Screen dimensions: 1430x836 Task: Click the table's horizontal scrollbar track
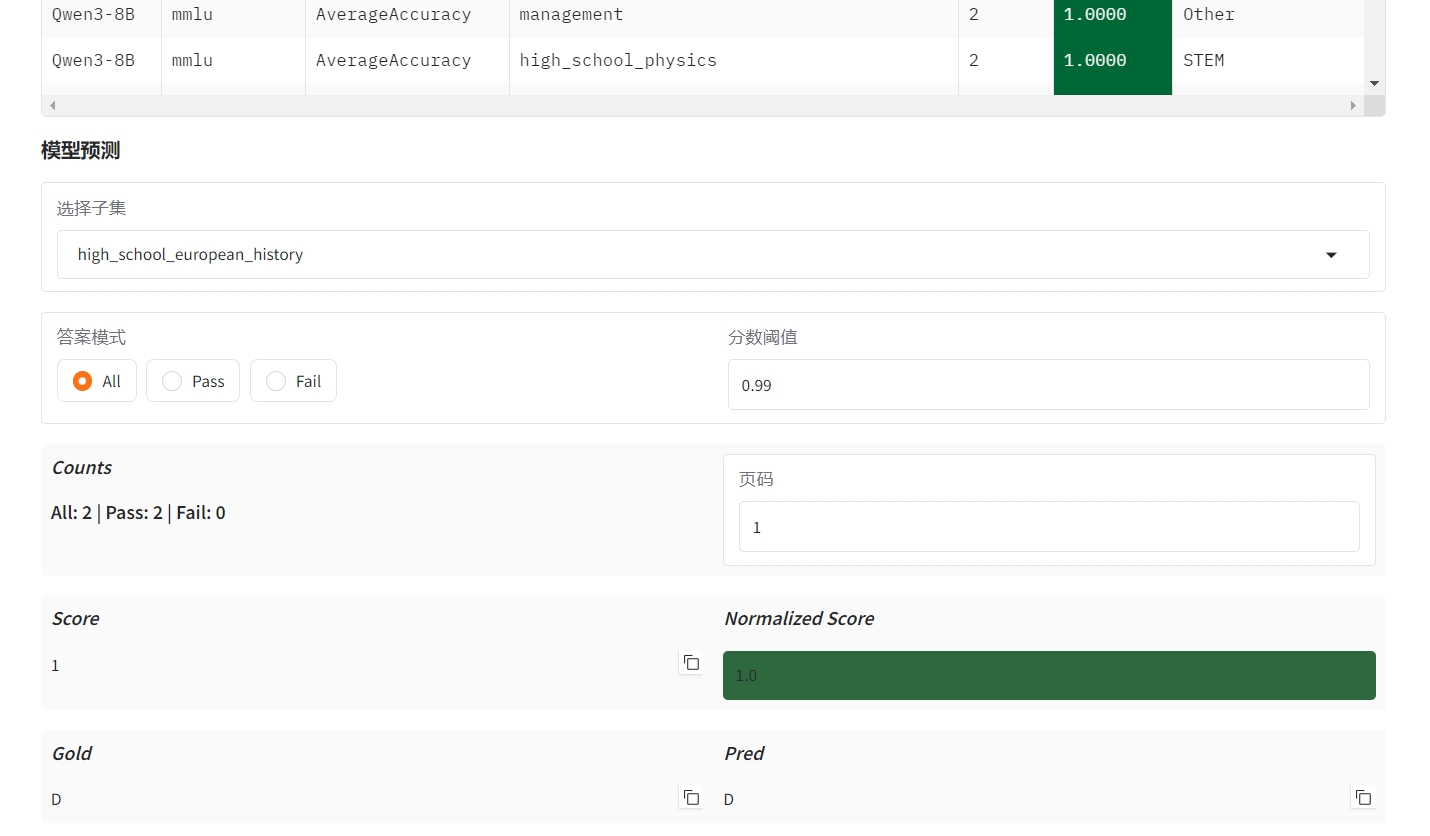(x=700, y=105)
